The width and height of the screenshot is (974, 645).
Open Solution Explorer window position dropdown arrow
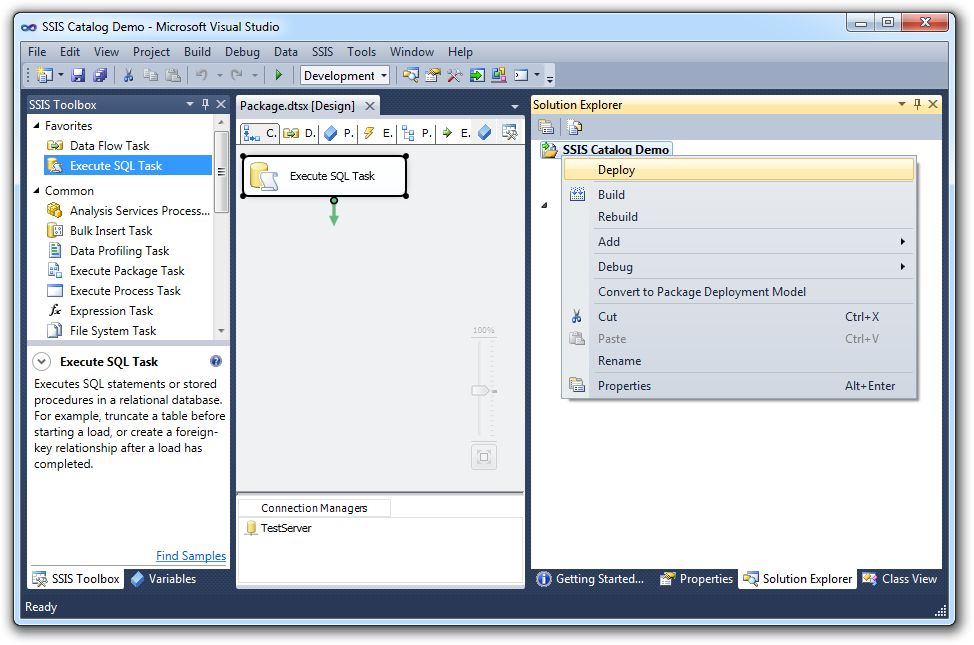902,104
